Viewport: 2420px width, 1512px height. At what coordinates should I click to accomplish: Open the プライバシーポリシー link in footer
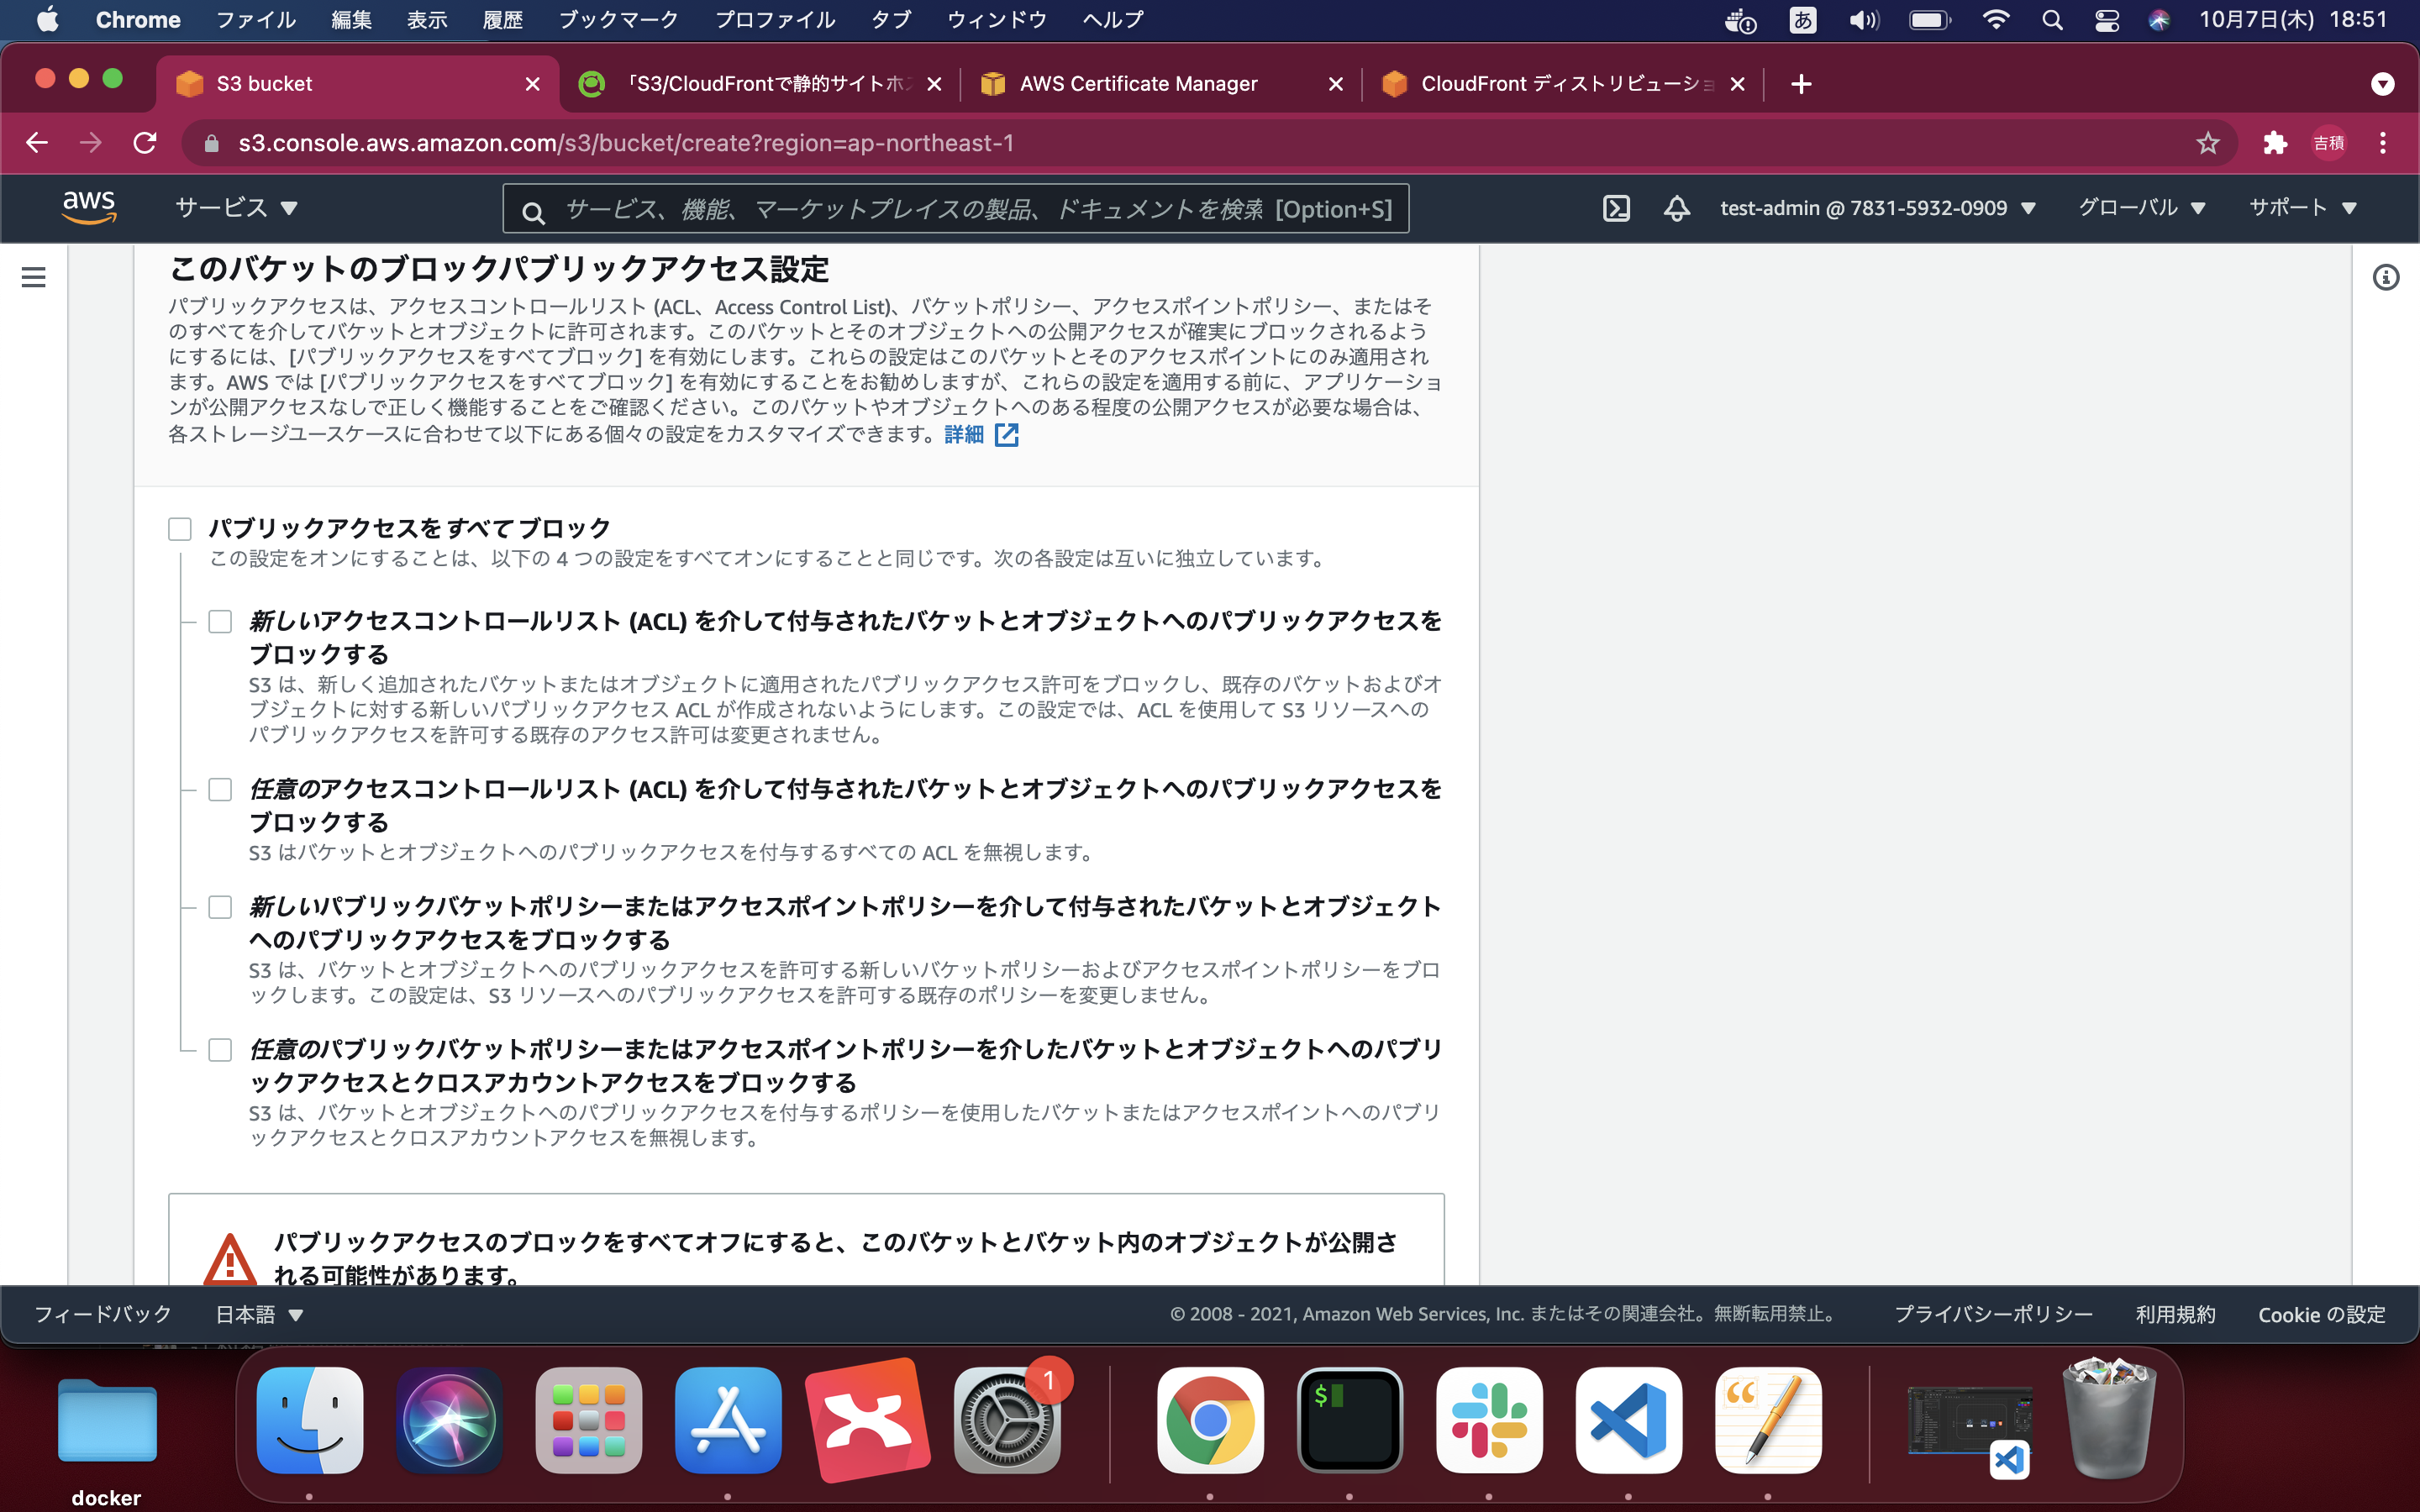coord(1991,1314)
